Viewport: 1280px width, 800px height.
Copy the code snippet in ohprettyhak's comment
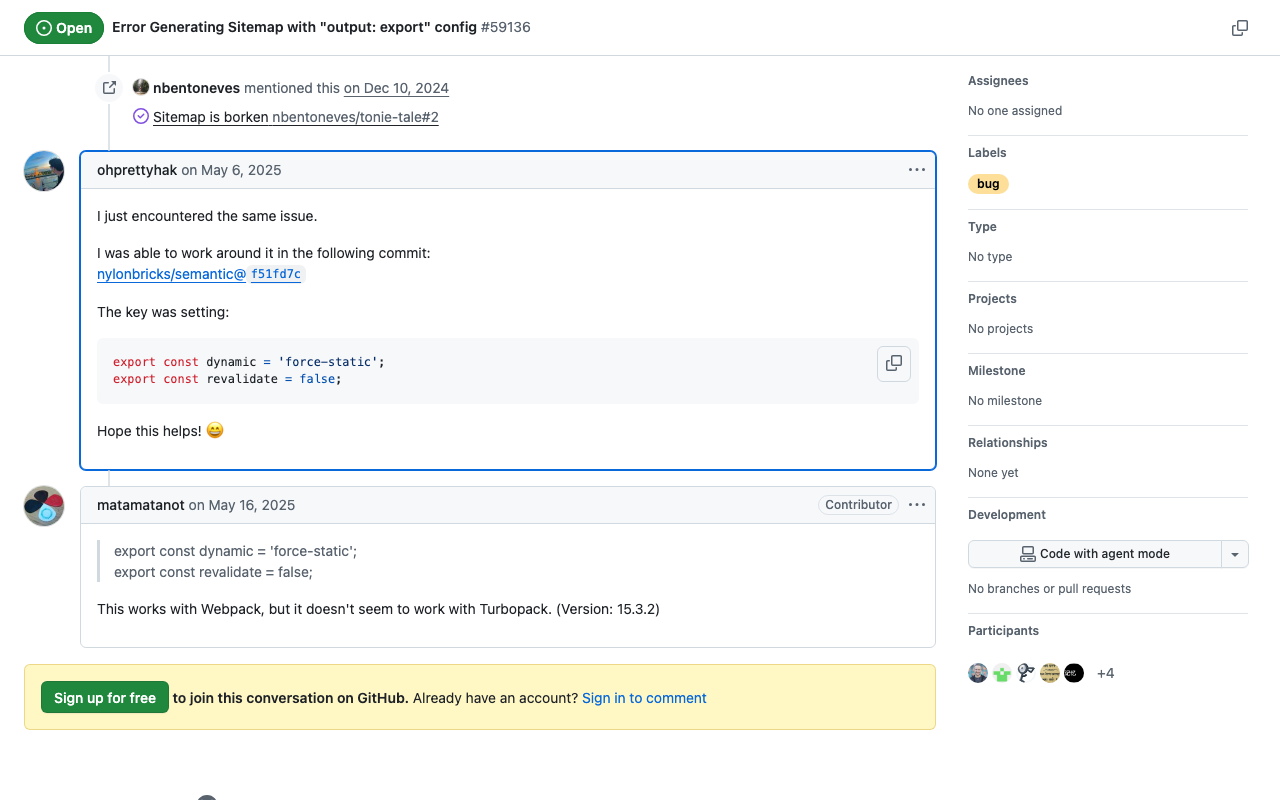893,364
